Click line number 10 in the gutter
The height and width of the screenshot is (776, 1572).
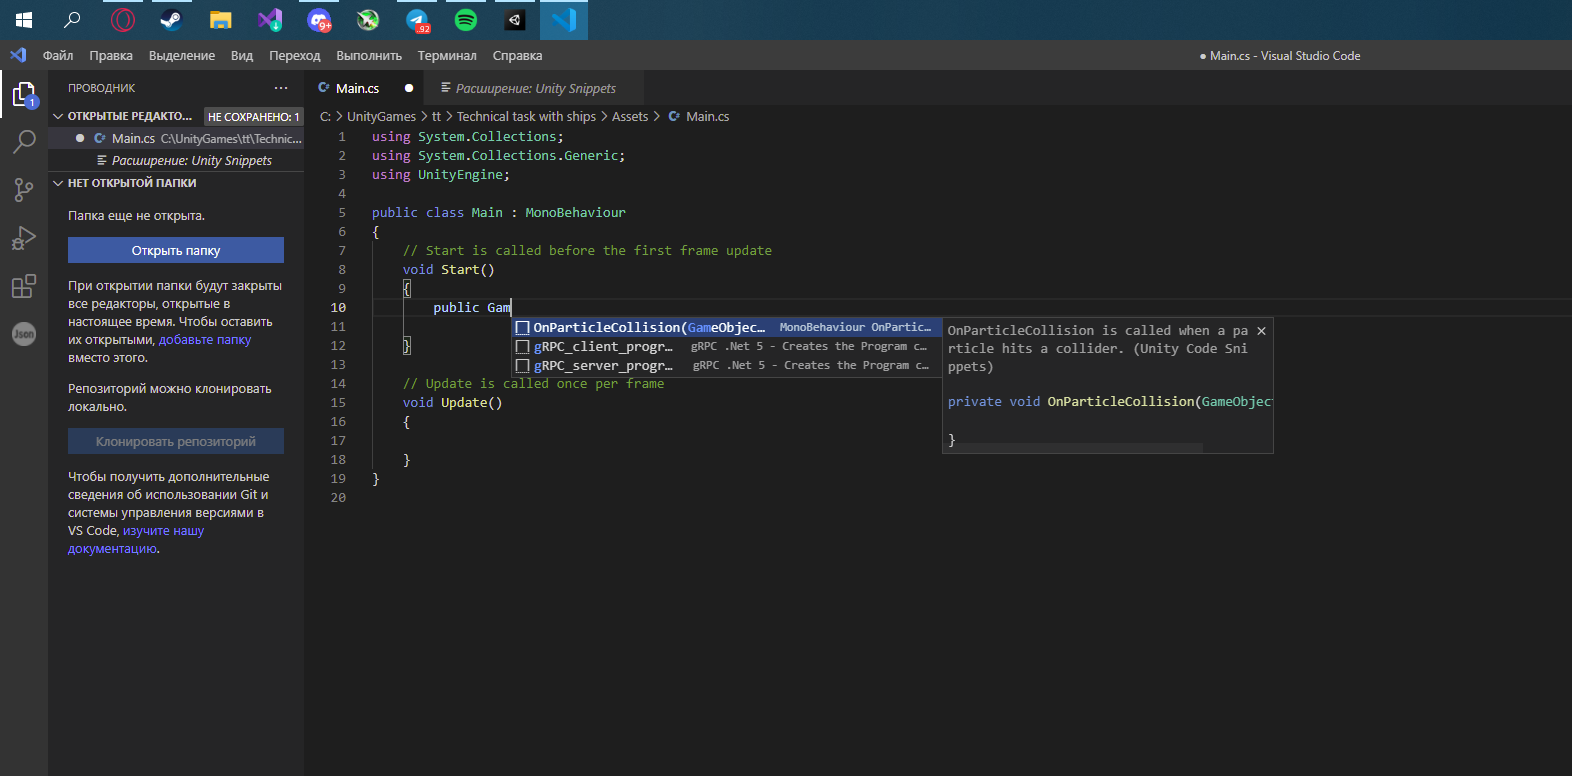(338, 308)
